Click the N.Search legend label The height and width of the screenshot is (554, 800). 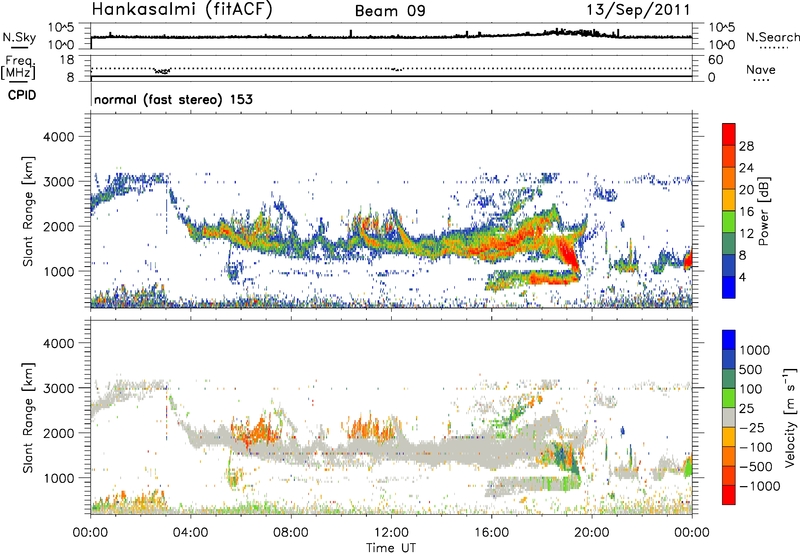click(x=772, y=37)
